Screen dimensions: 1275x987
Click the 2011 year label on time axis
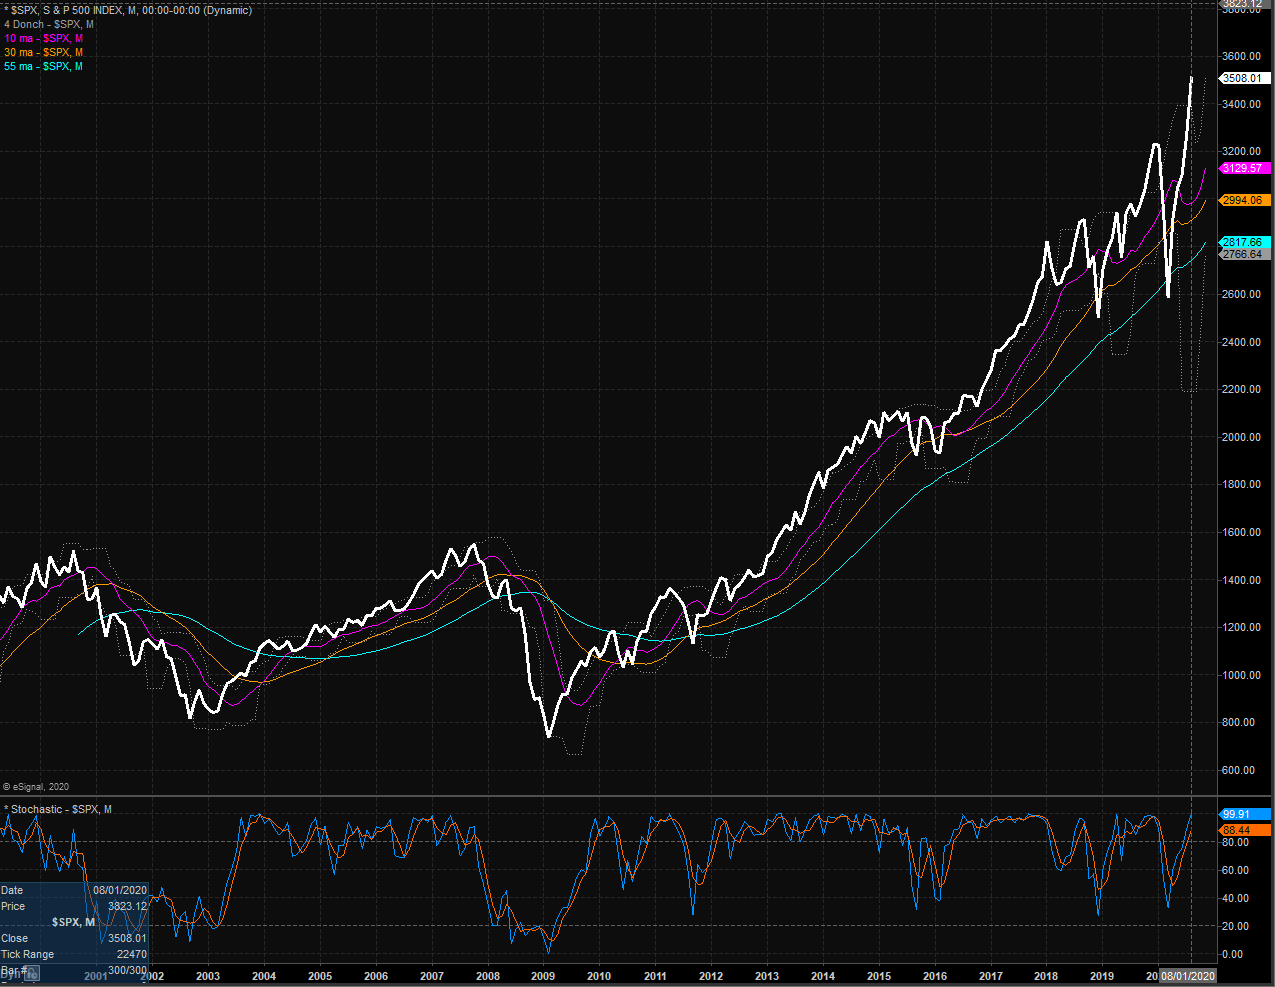pos(655,976)
